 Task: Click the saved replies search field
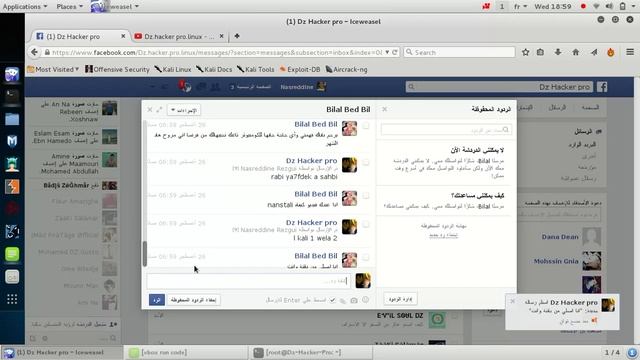(446, 130)
